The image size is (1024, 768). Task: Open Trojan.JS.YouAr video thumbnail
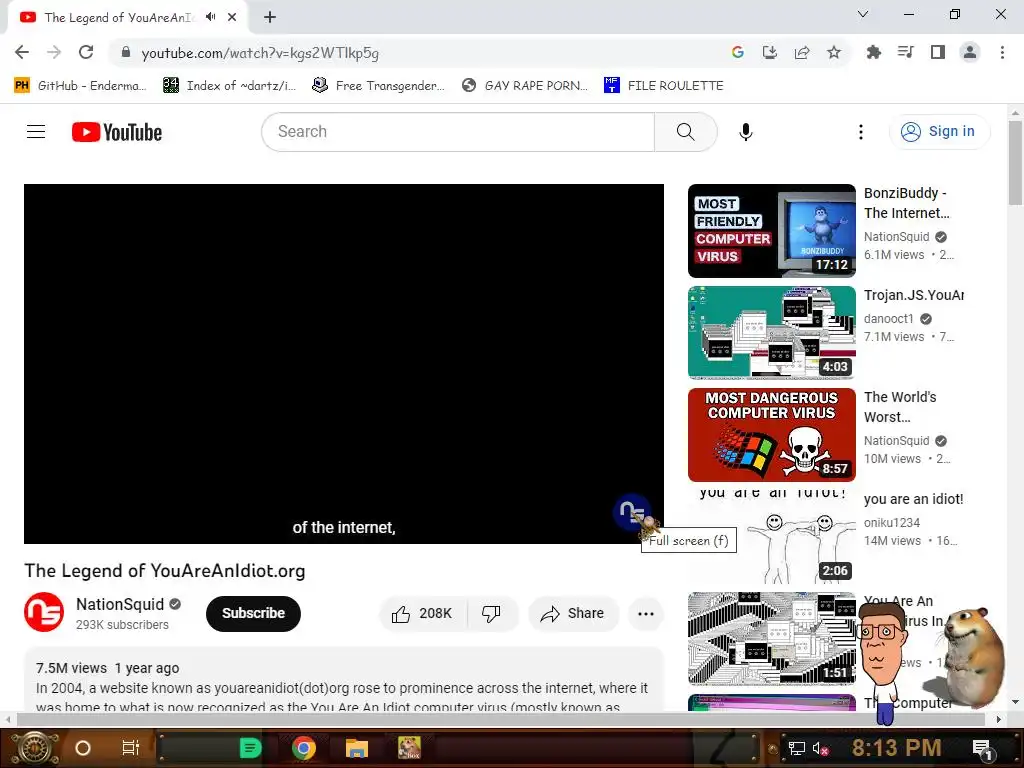(771, 332)
